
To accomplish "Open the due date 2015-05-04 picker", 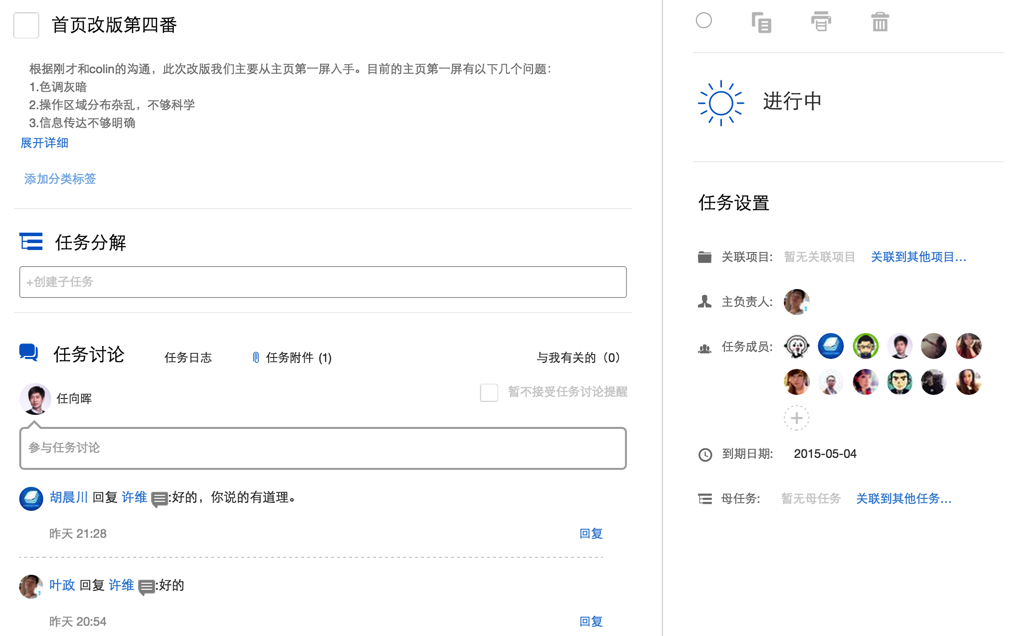I will (x=824, y=454).
